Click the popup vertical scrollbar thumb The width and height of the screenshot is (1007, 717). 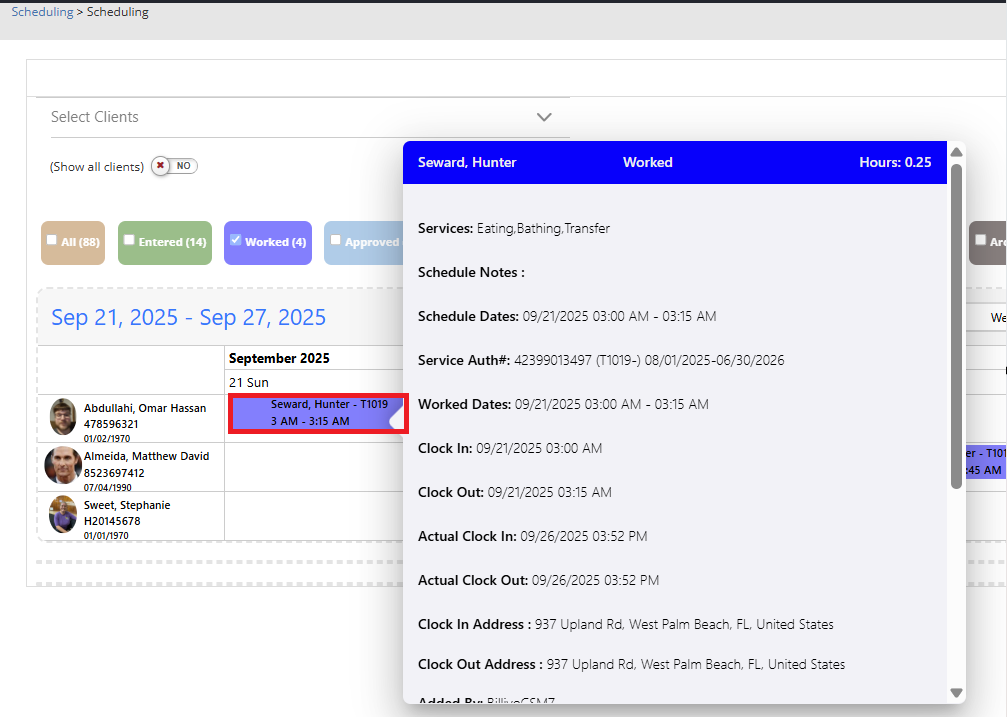tap(956, 325)
